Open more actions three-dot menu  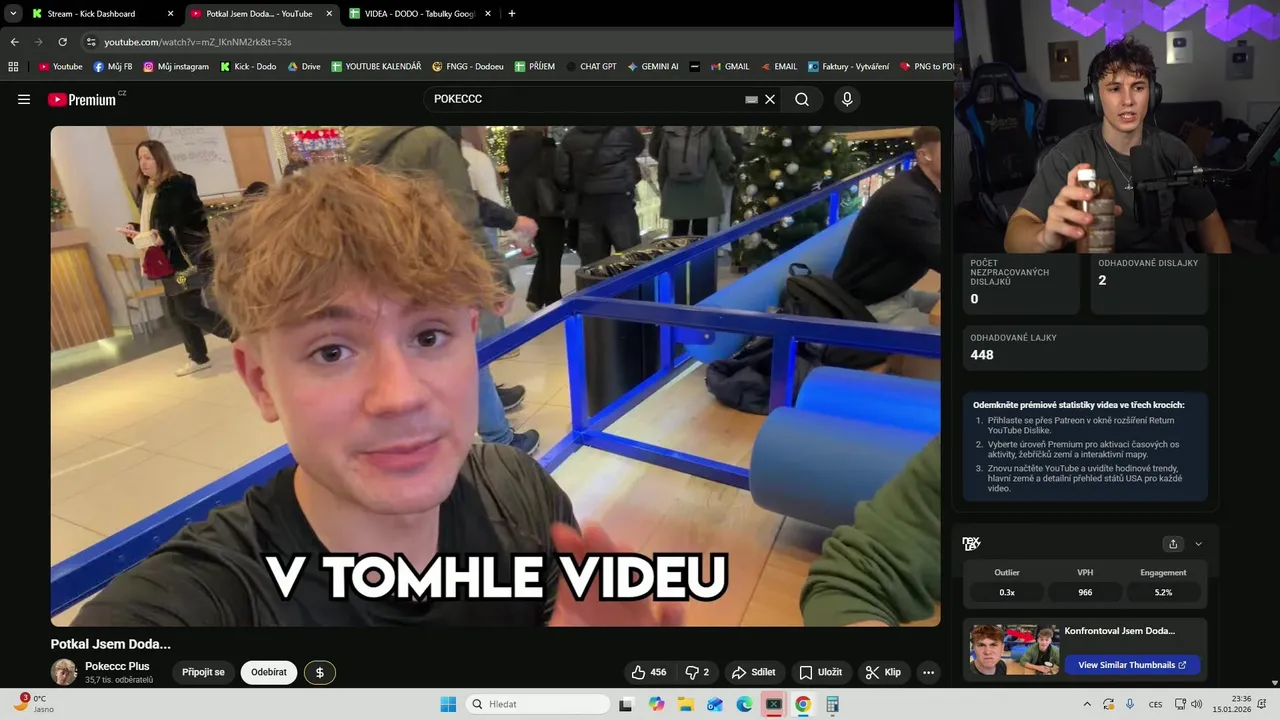(929, 672)
